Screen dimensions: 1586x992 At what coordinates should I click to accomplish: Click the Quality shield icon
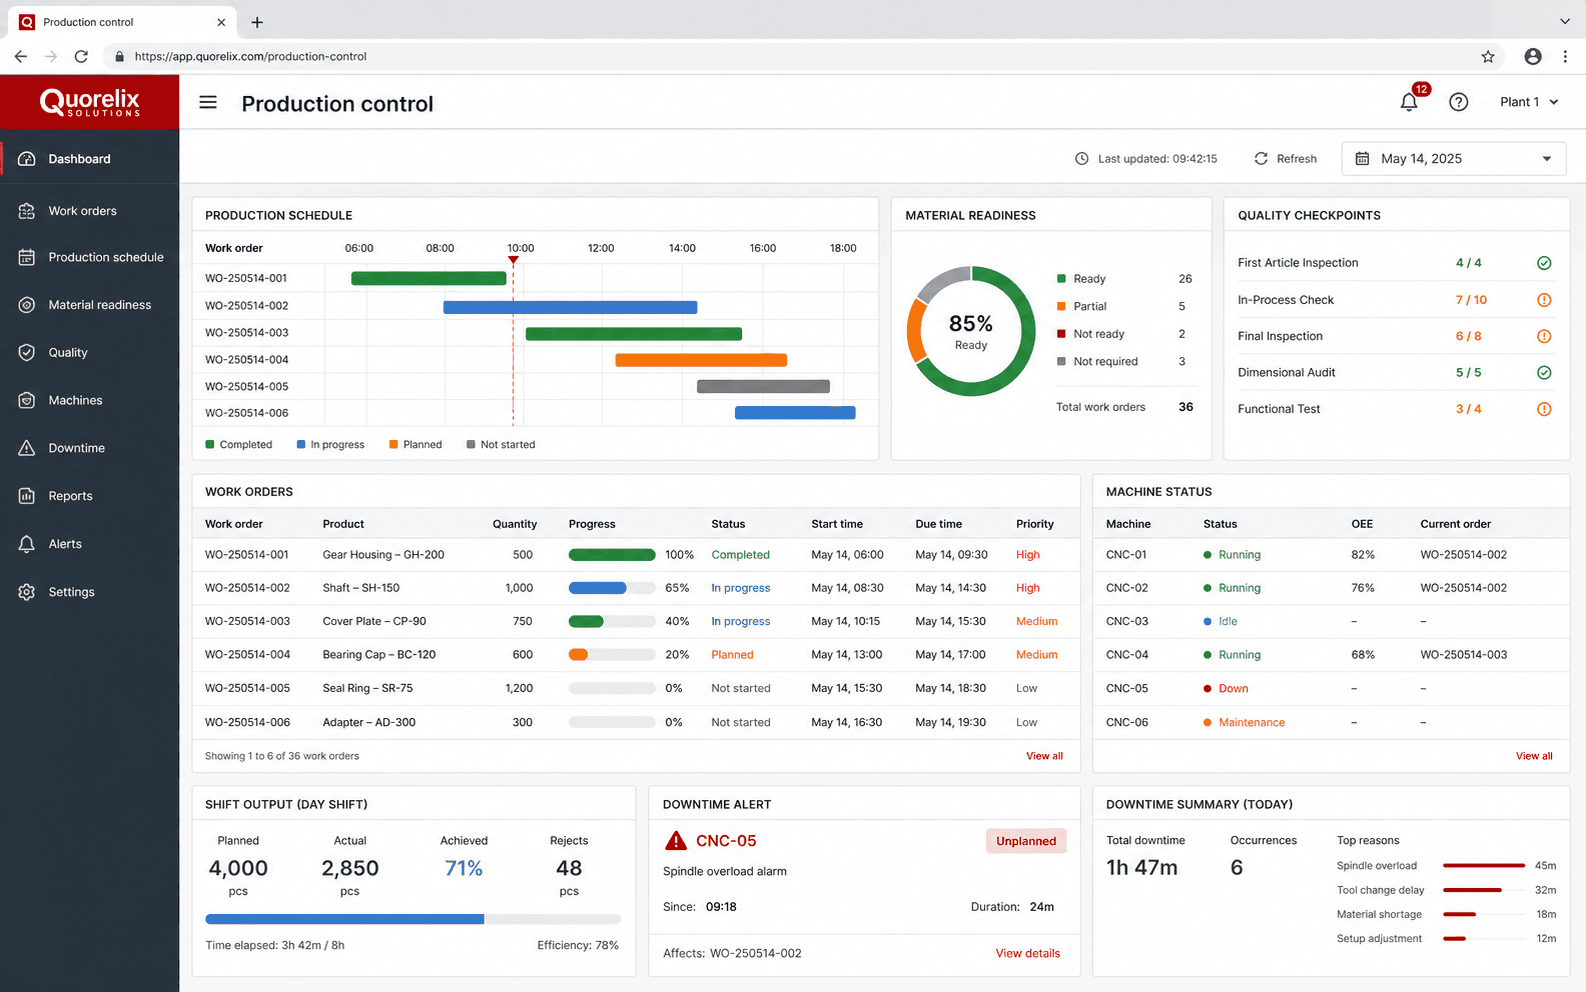coord(27,352)
